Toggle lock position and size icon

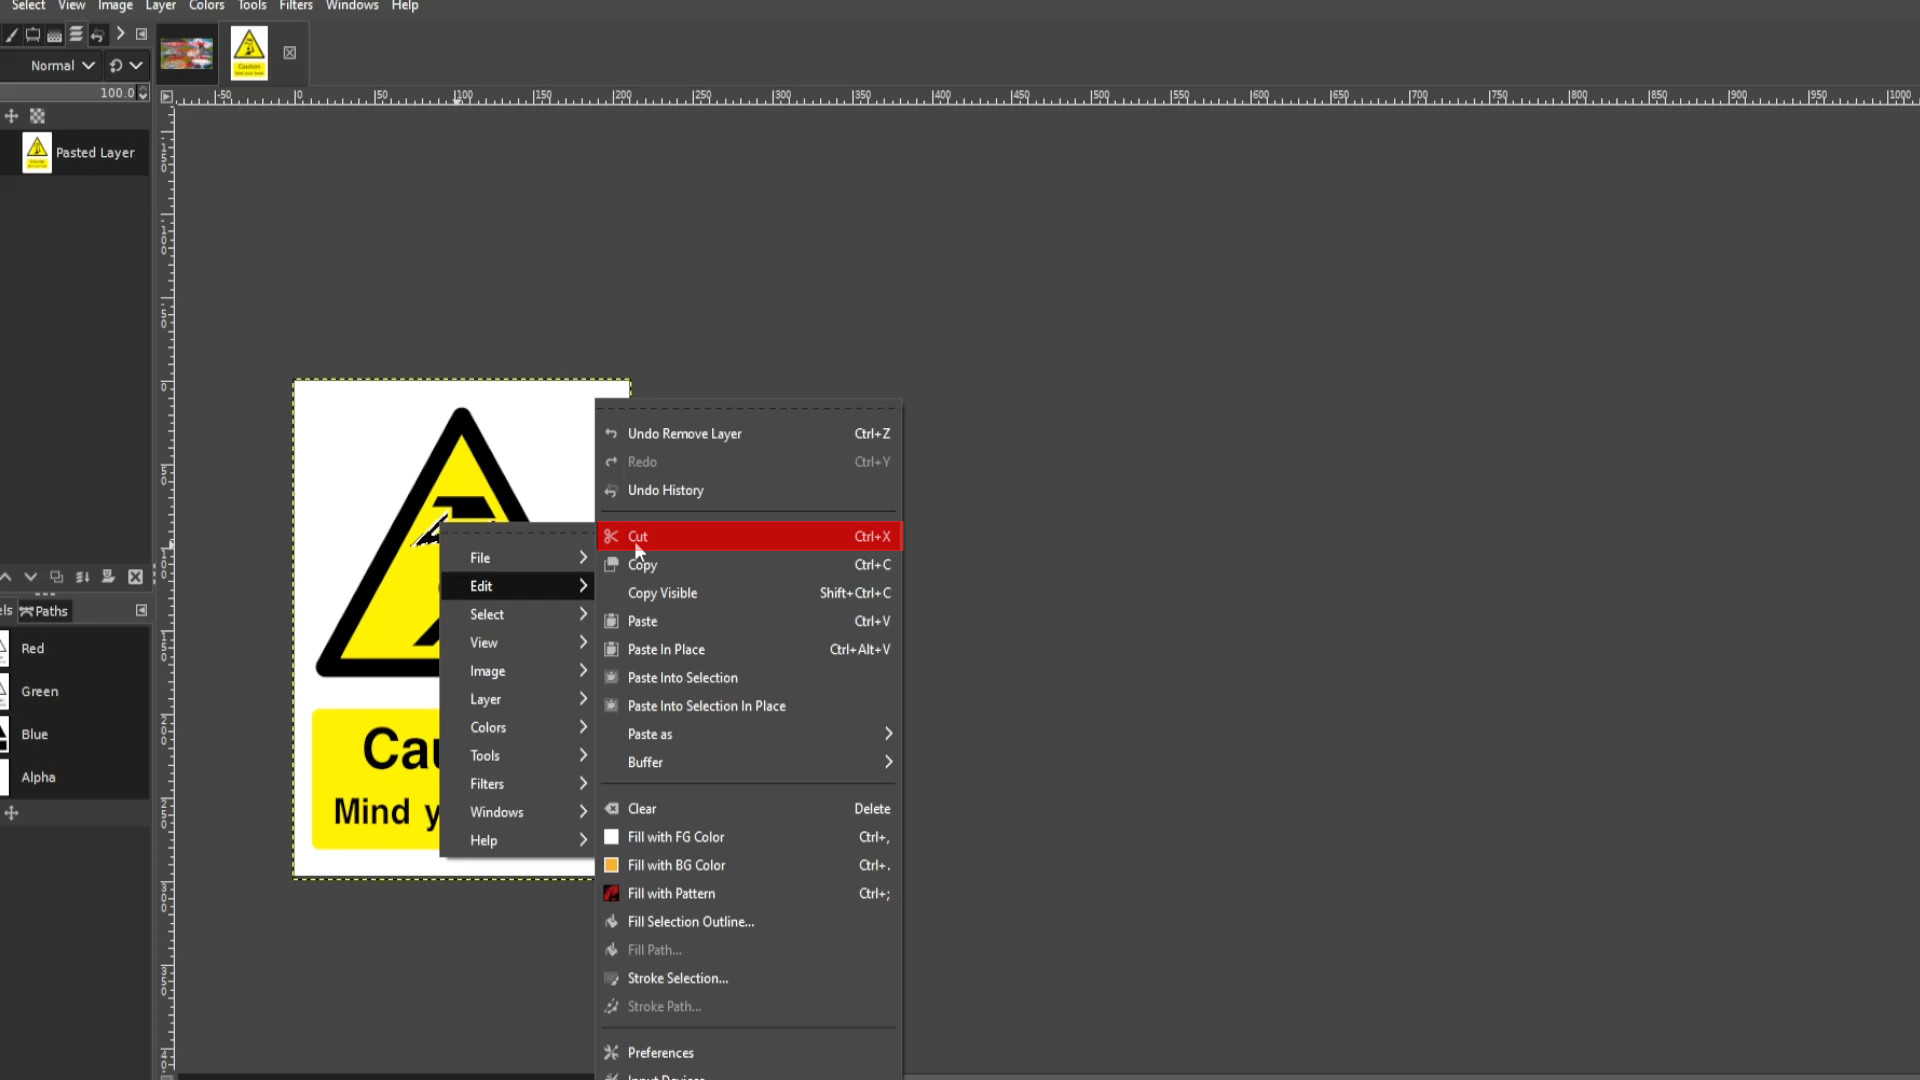tap(11, 116)
